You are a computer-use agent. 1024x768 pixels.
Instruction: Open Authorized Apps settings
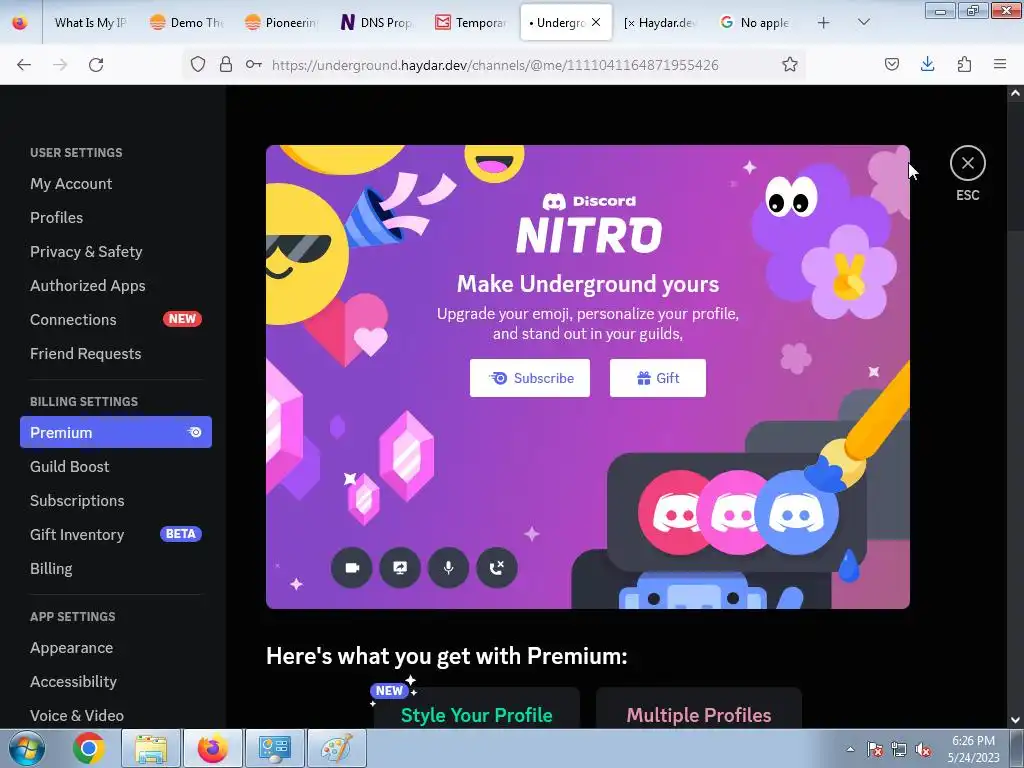tap(116, 285)
